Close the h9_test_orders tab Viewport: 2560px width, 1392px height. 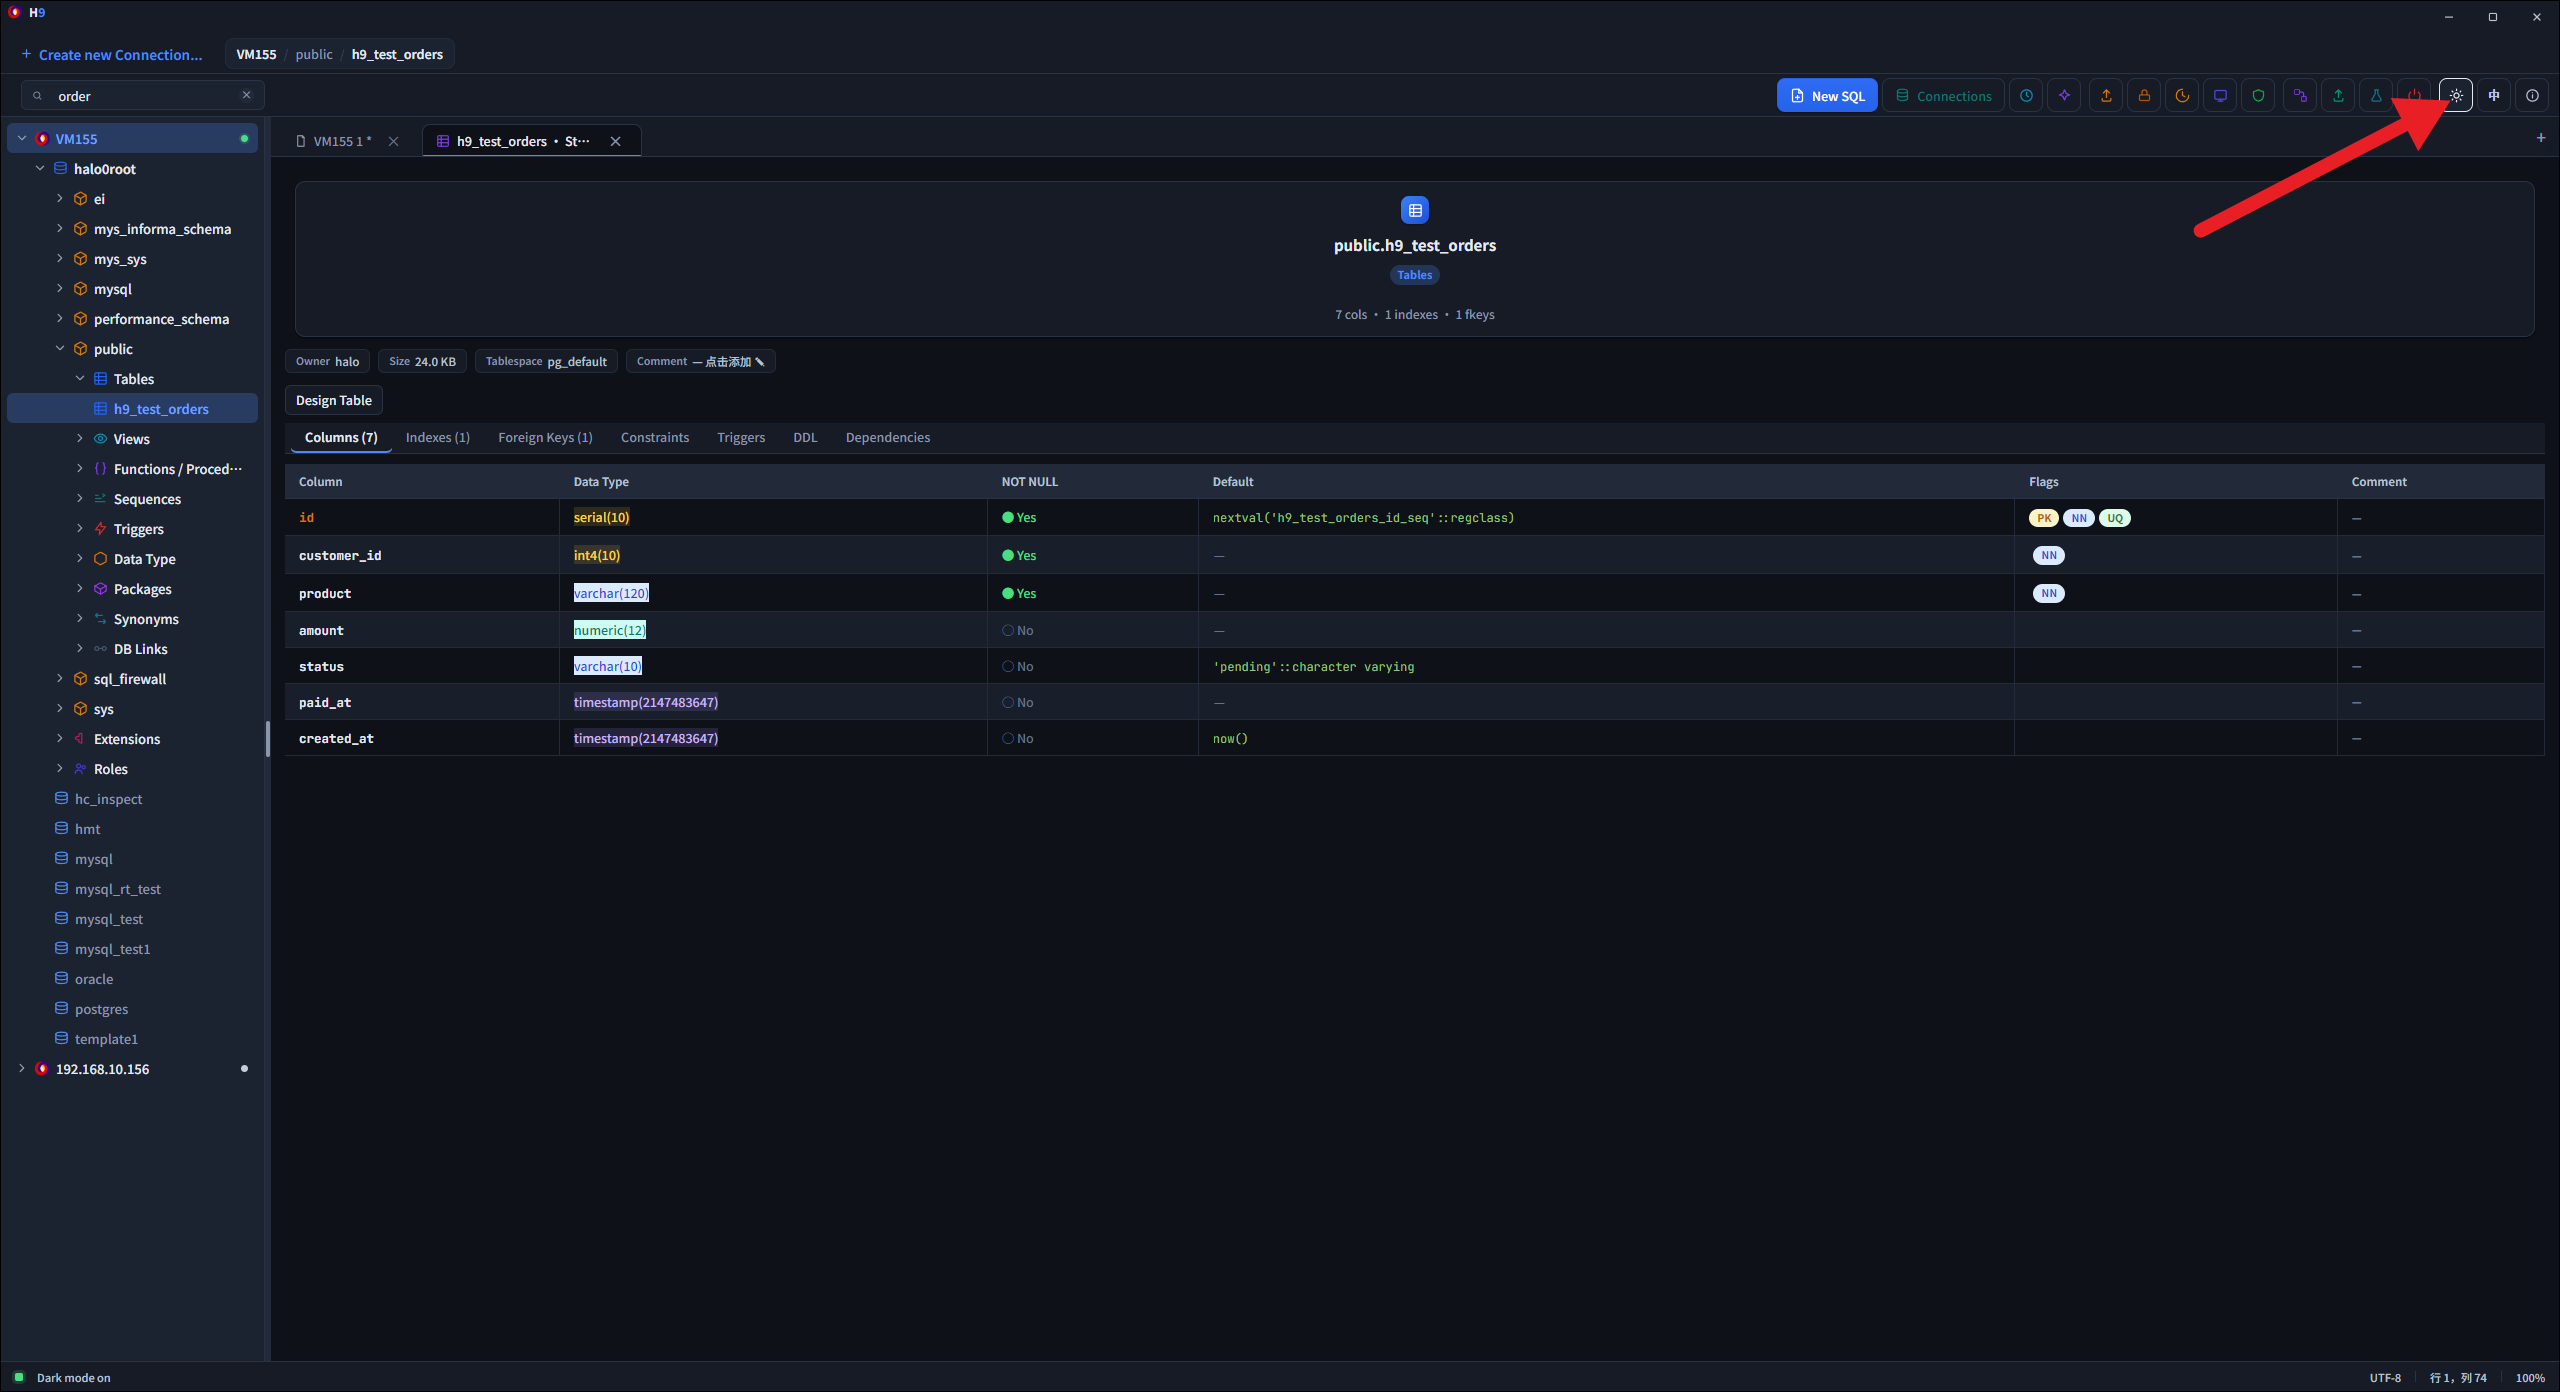point(616,141)
